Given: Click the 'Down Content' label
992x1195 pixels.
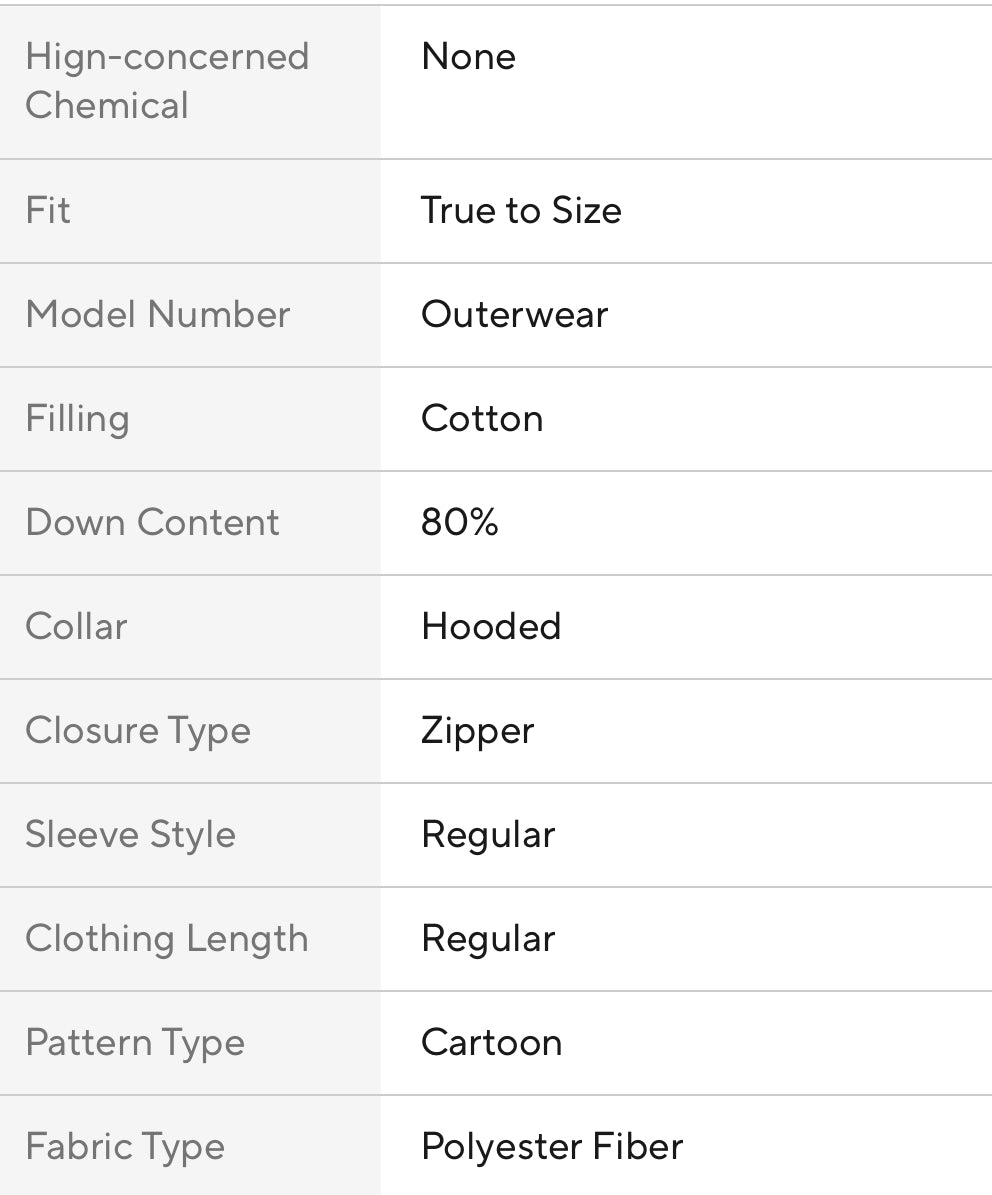Looking at the screenshot, I should [152, 523].
